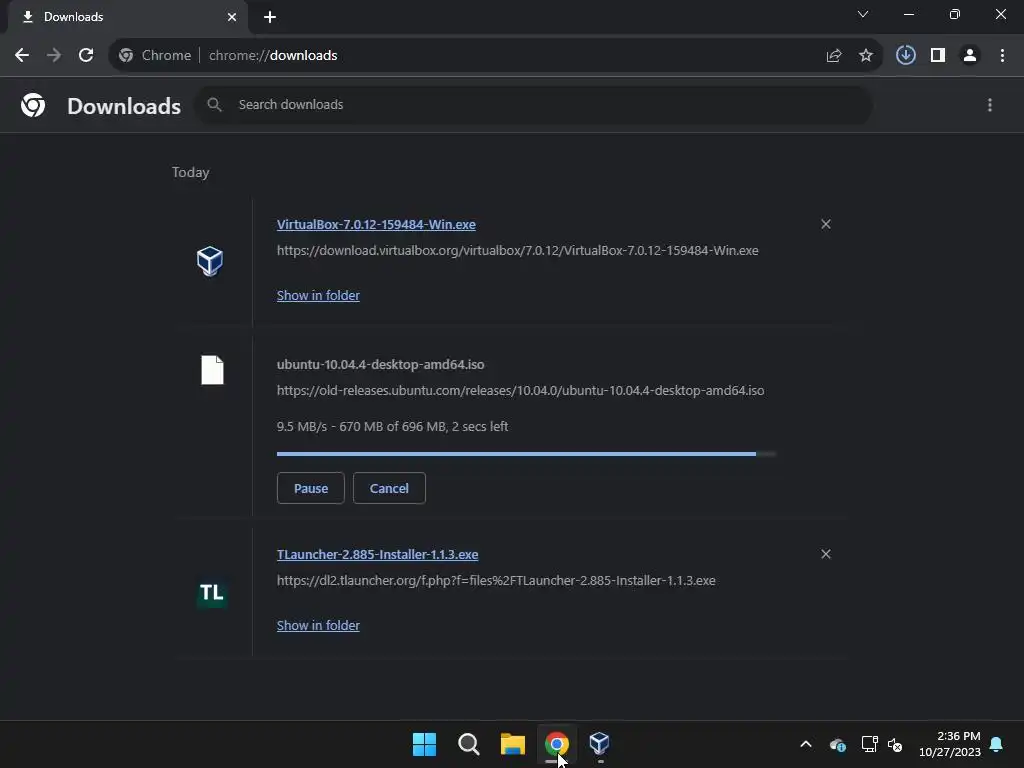Open the Windows Start menu
The image size is (1024, 768).
pyautogui.click(x=424, y=744)
